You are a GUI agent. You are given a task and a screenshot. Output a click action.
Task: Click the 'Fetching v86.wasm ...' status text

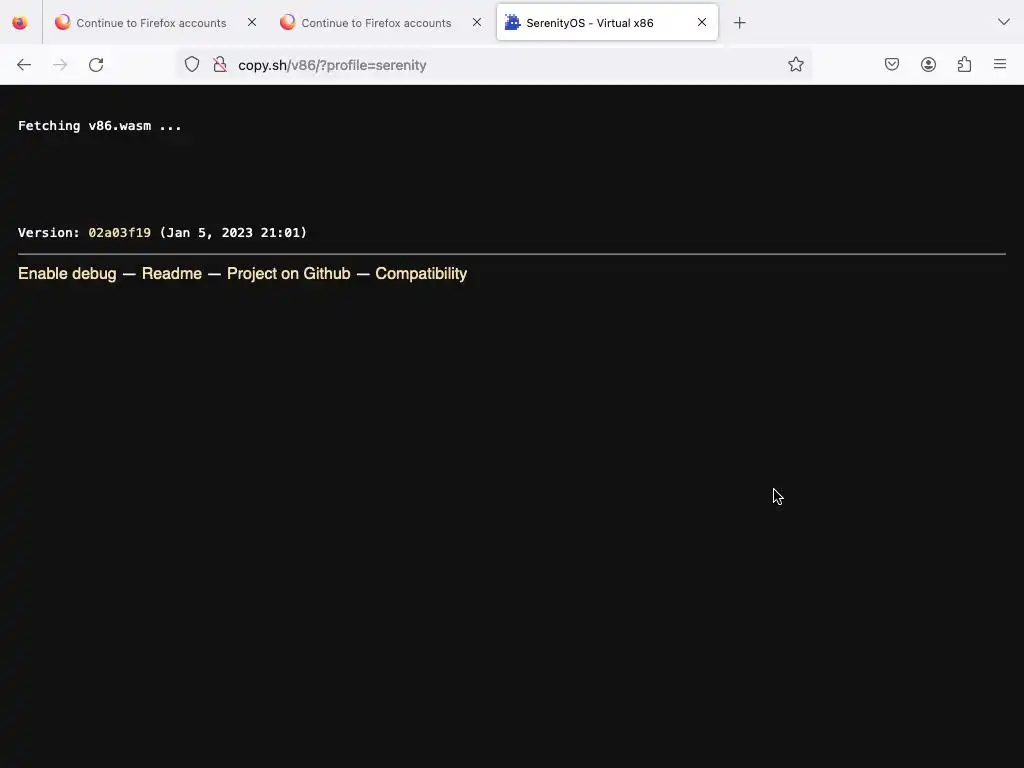pyautogui.click(x=100, y=125)
